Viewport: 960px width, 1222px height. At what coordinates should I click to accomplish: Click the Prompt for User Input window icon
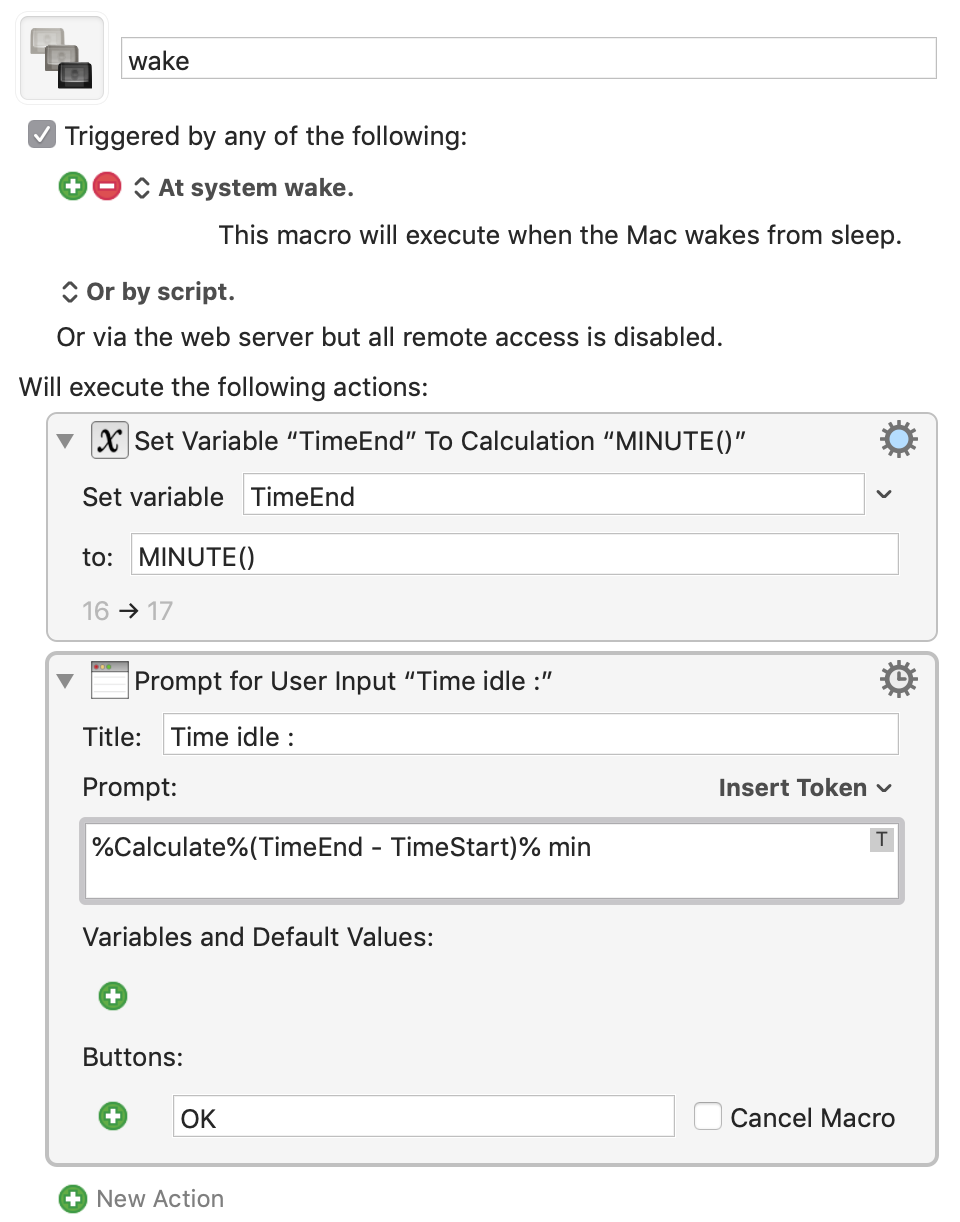click(109, 680)
